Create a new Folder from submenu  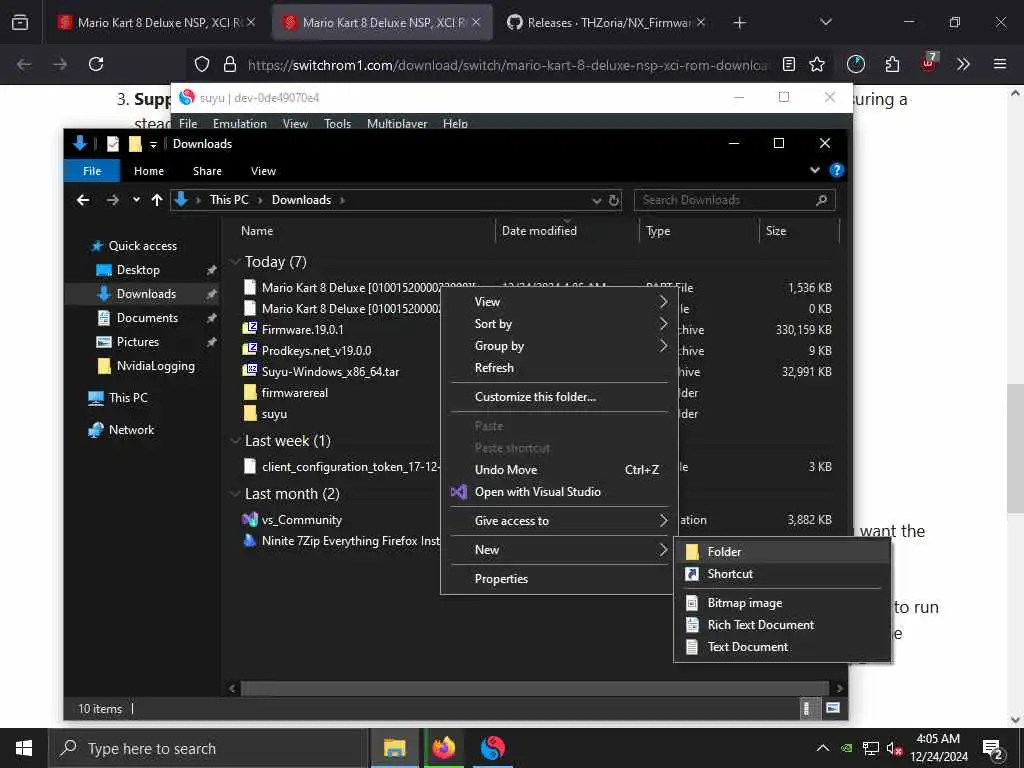point(782,552)
